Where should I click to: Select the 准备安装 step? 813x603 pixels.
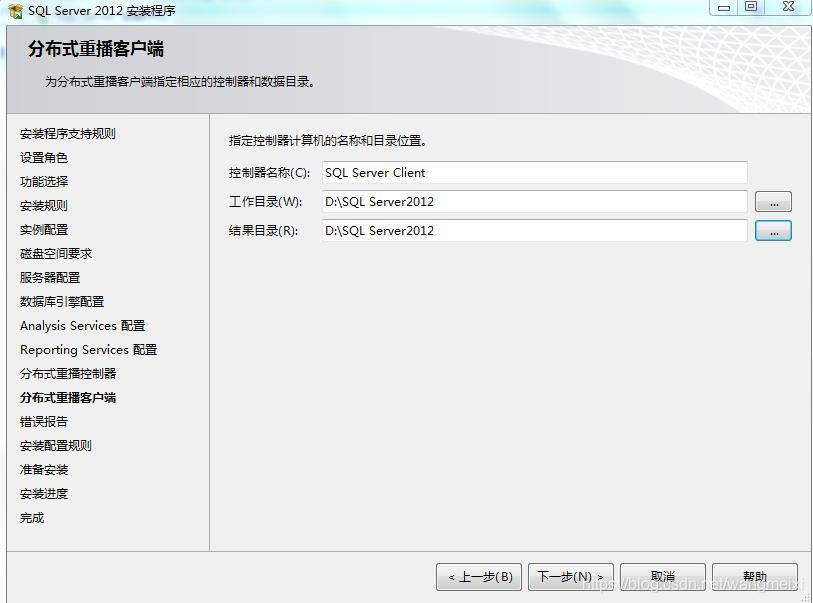44,470
